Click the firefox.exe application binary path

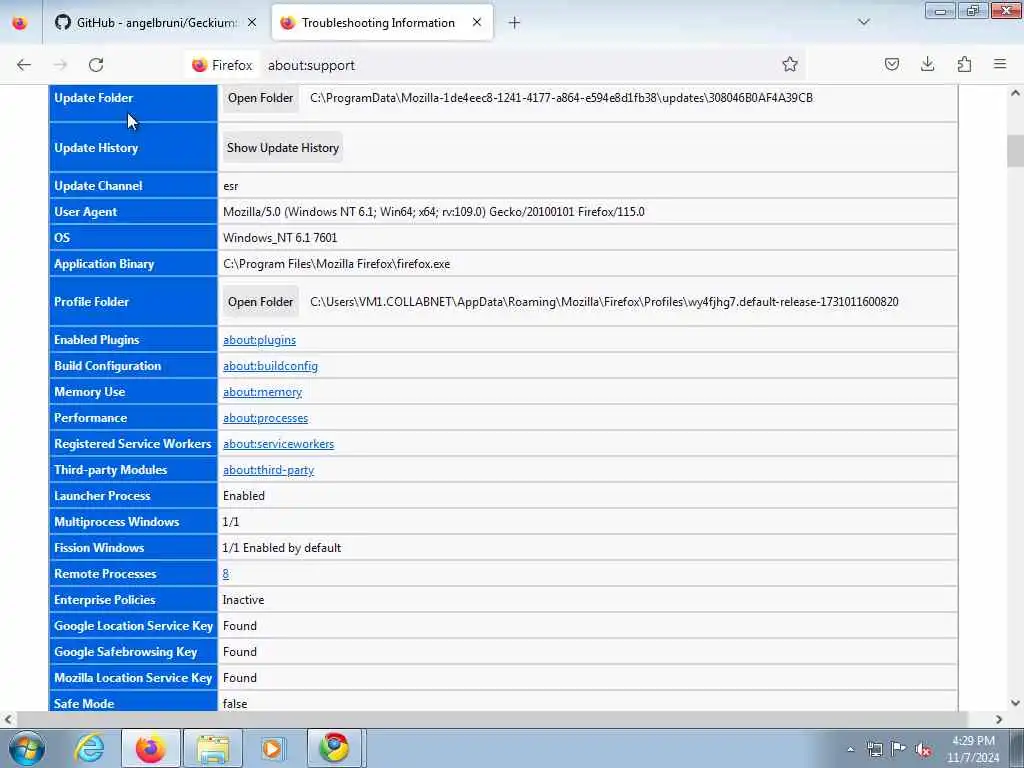(x=336, y=264)
